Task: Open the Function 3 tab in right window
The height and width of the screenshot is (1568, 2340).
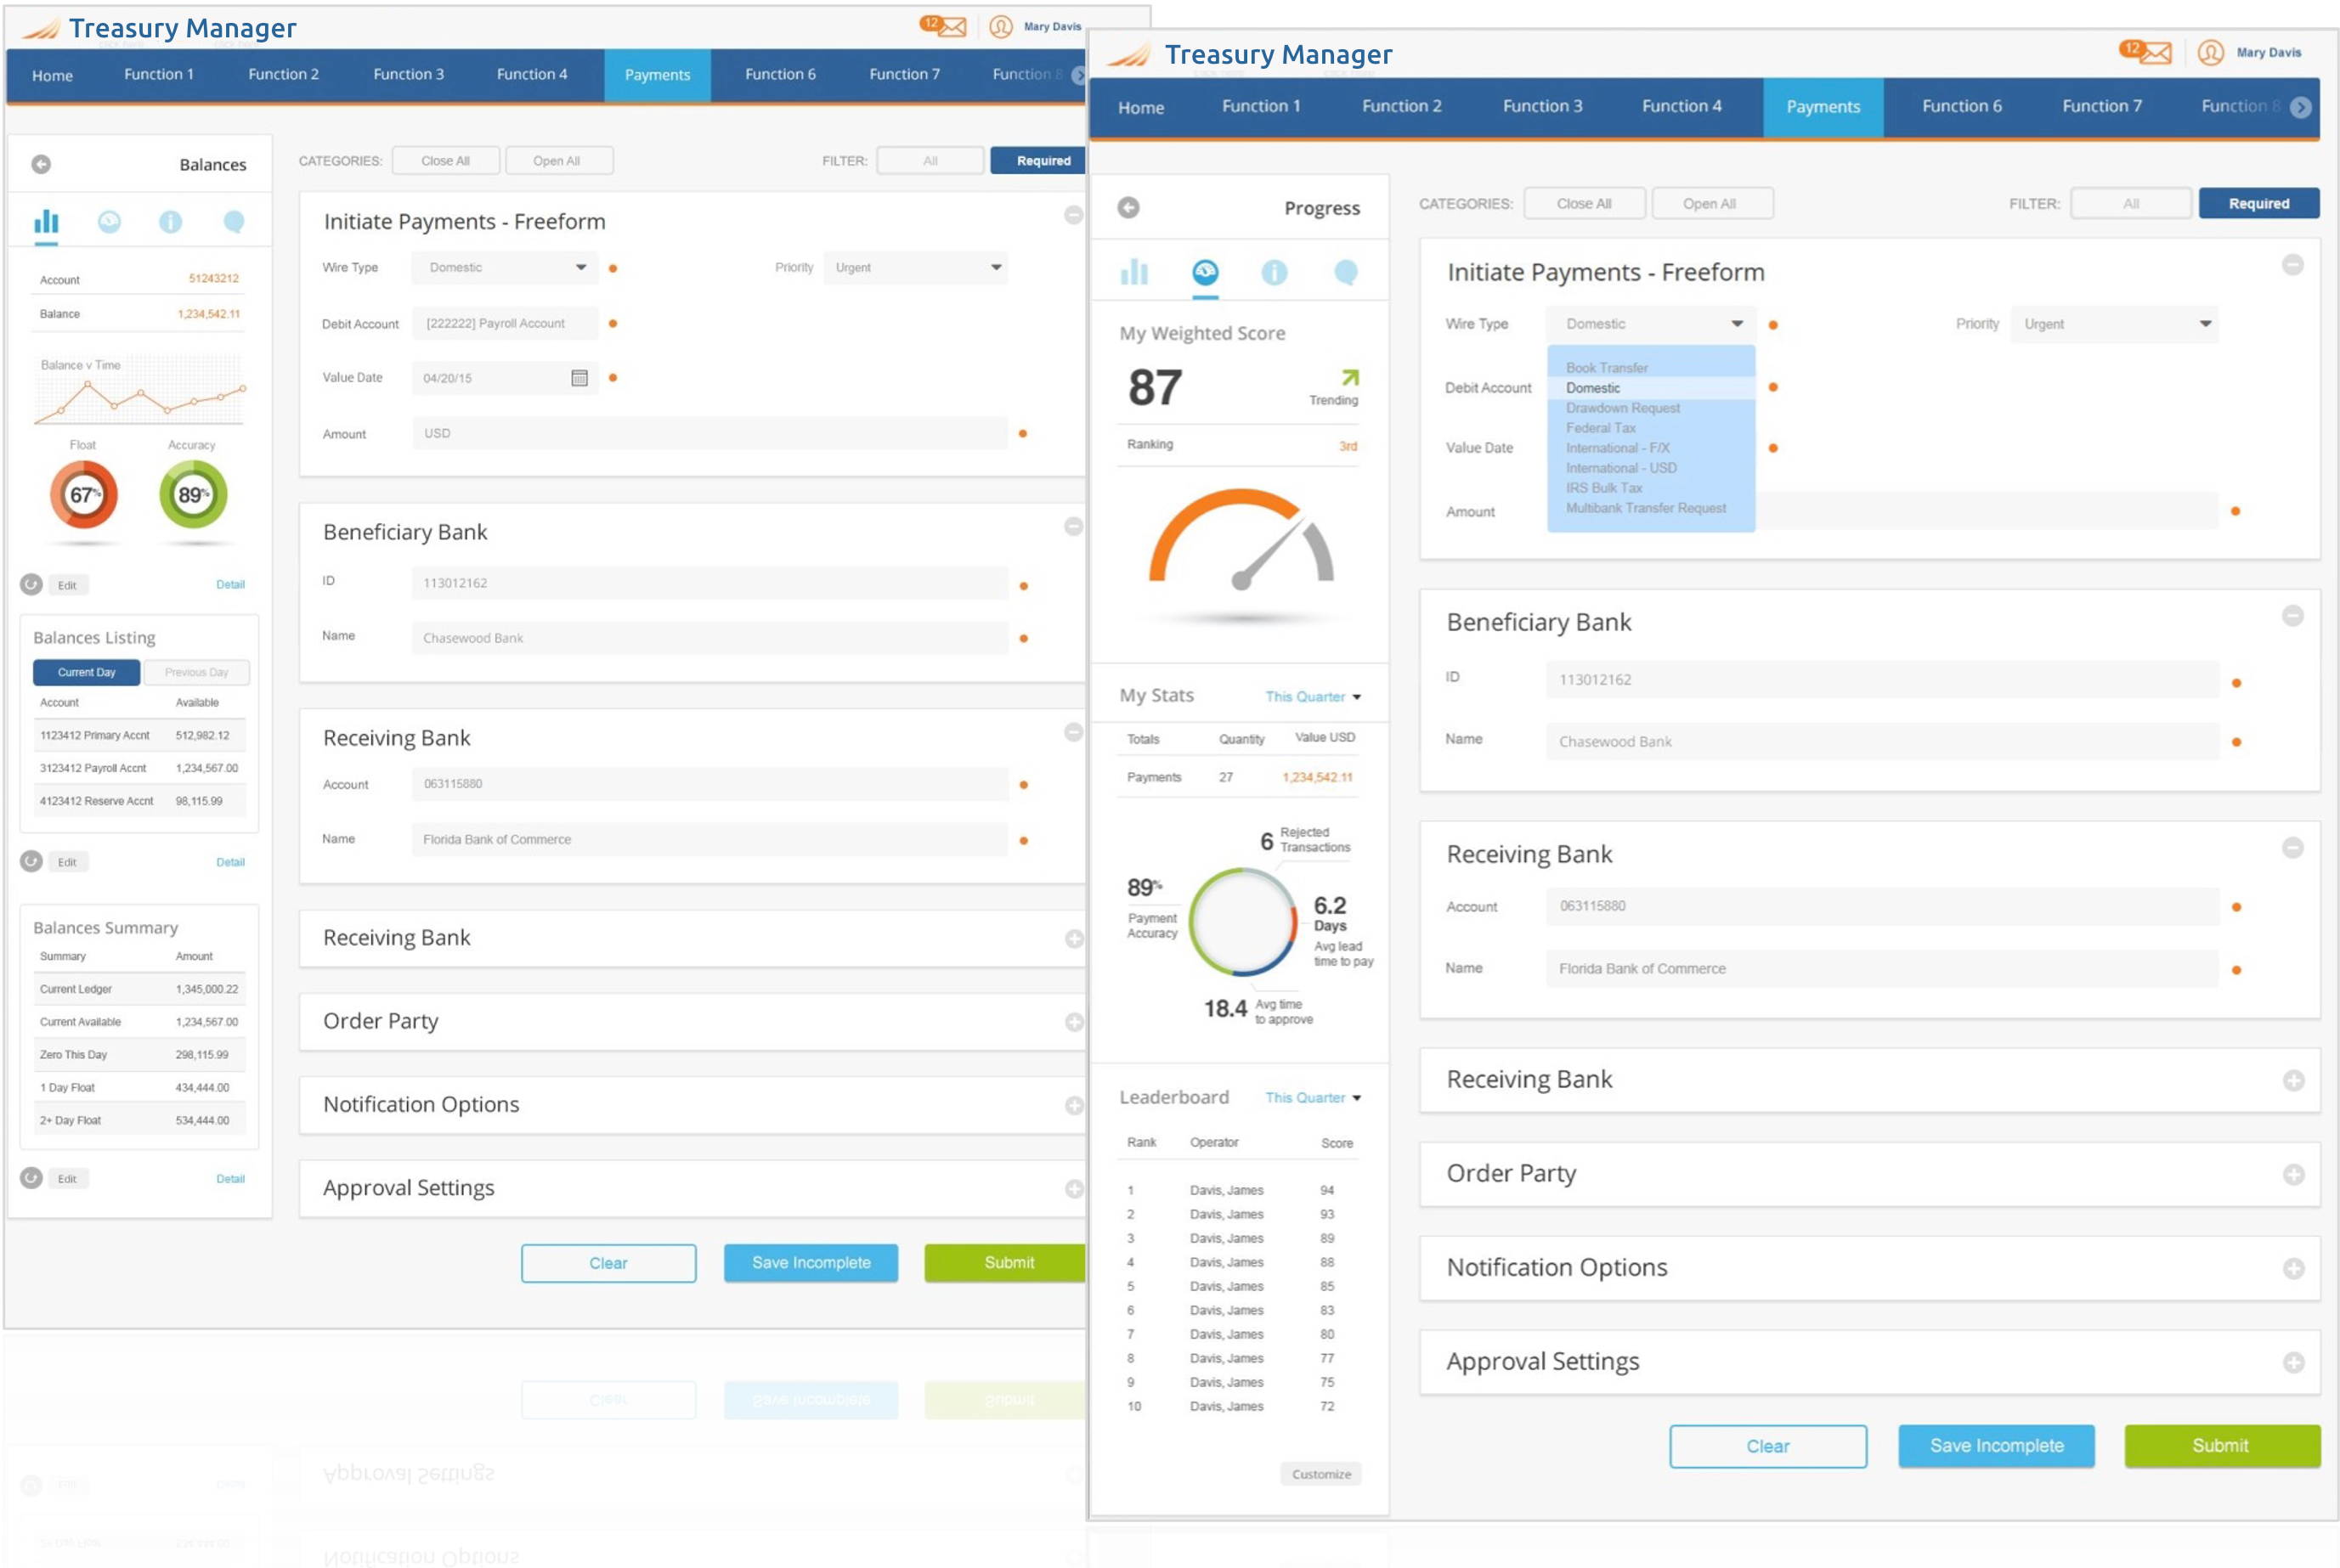Action: coord(1542,106)
